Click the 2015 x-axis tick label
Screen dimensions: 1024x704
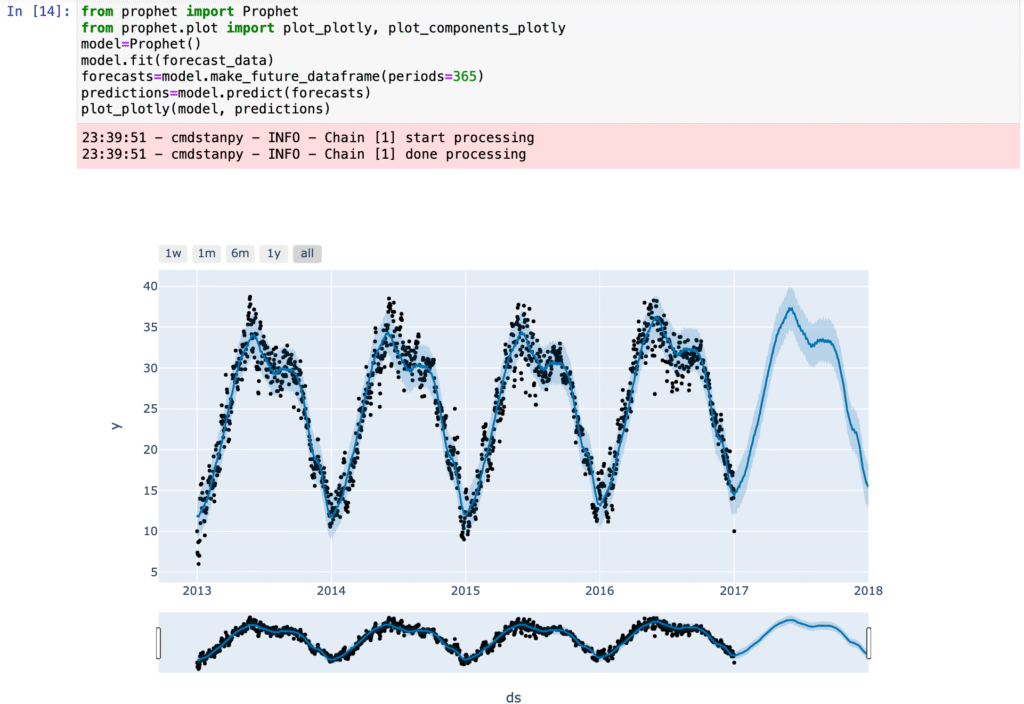(466, 590)
